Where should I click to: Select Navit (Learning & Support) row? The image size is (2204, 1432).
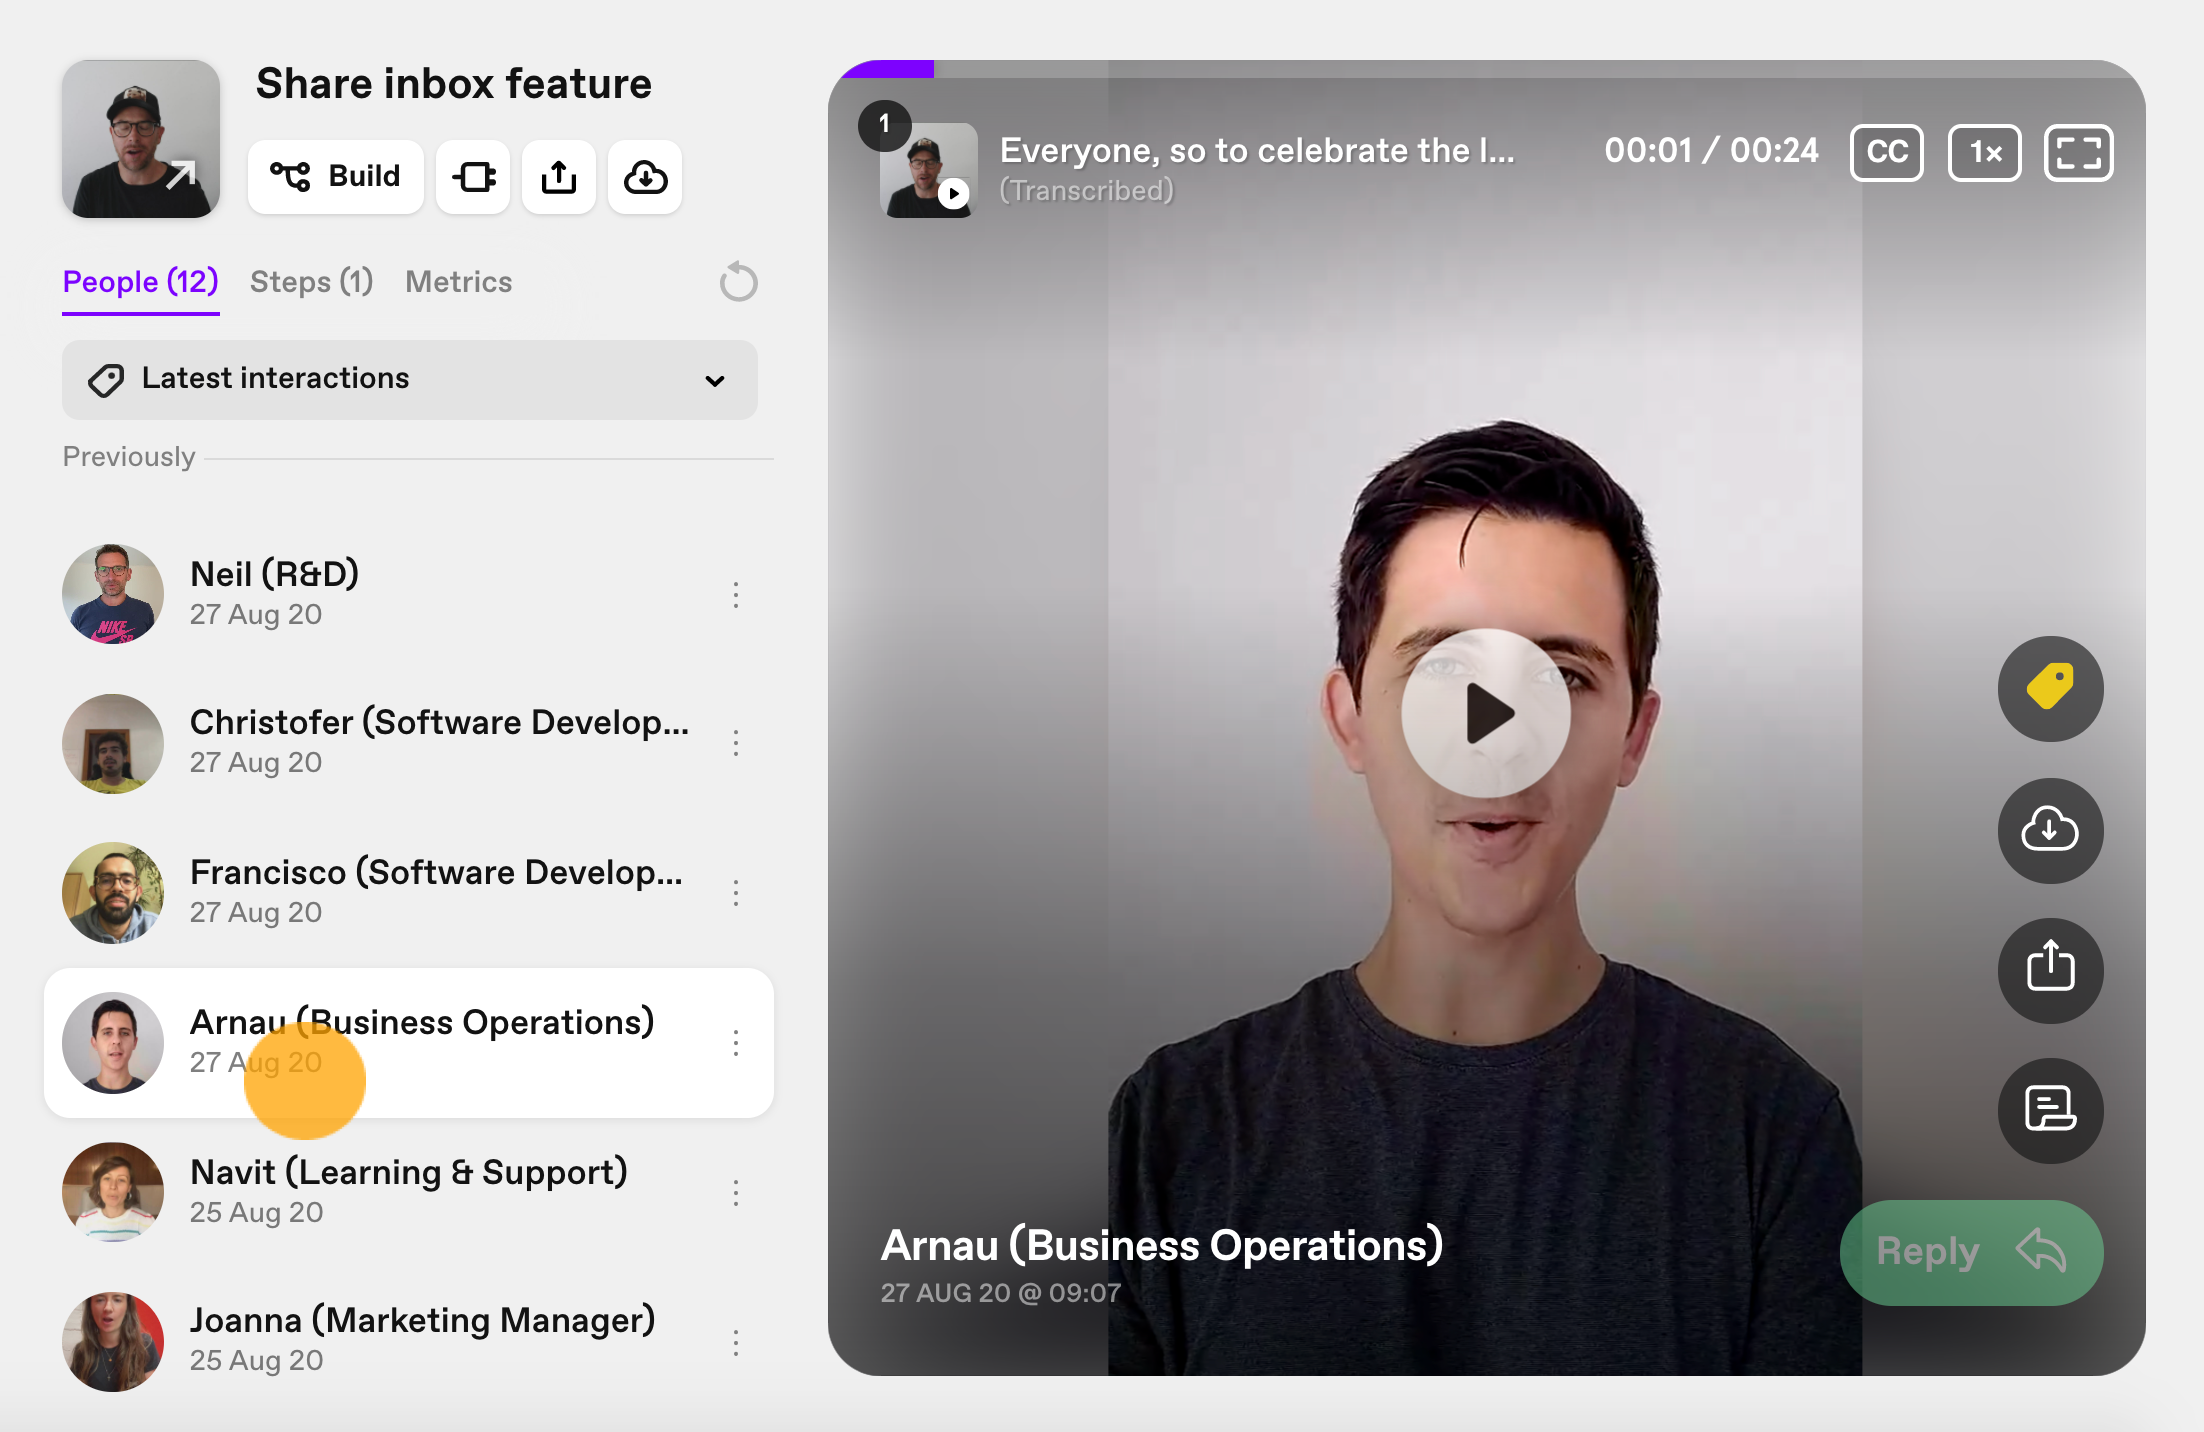[408, 1192]
